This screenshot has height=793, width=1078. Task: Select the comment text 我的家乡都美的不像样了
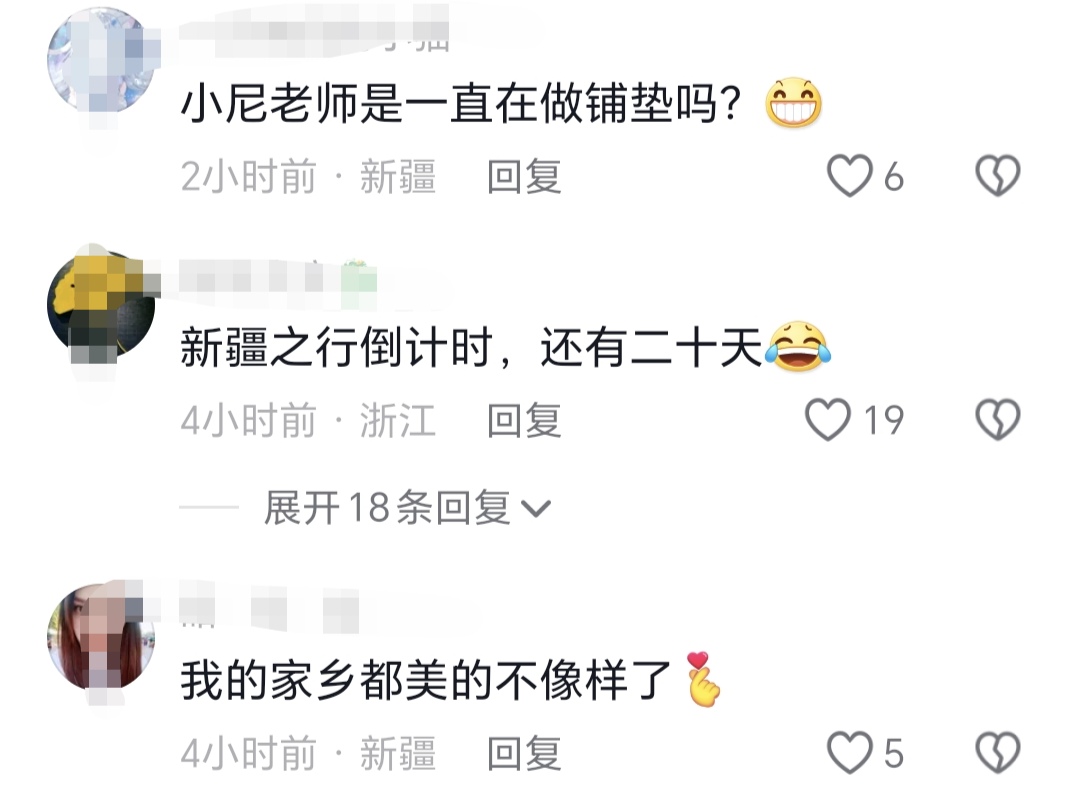point(426,680)
